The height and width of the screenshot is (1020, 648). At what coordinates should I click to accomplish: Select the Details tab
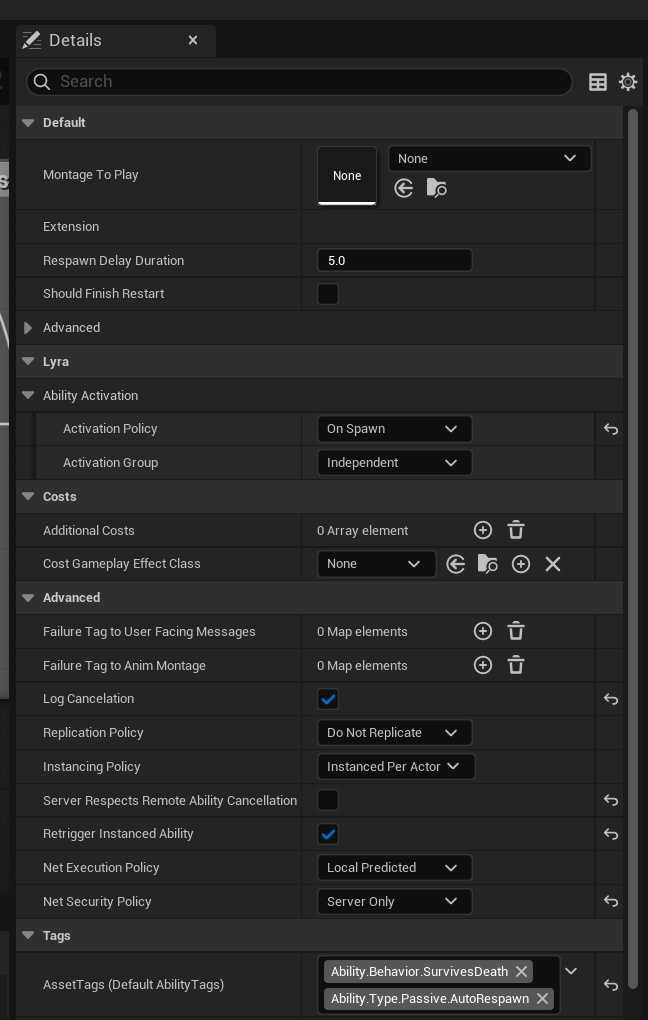[75, 40]
